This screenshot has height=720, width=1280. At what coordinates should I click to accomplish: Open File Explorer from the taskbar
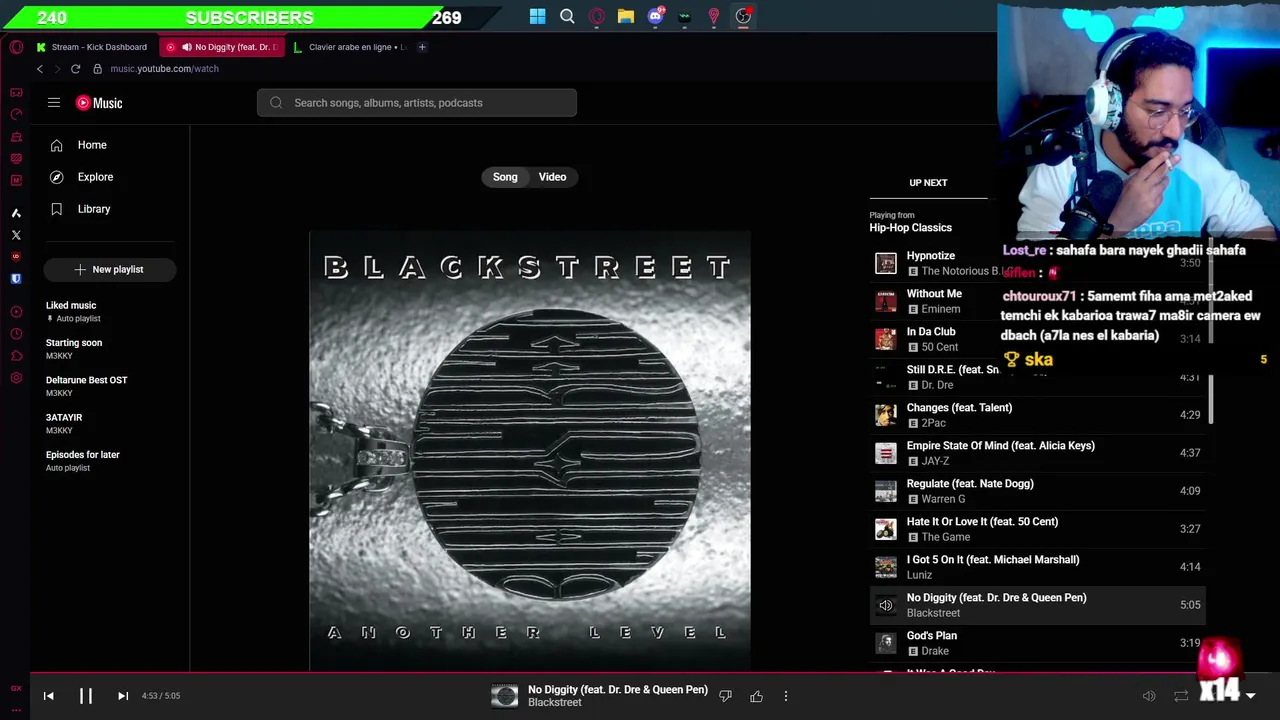click(x=626, y=16)
